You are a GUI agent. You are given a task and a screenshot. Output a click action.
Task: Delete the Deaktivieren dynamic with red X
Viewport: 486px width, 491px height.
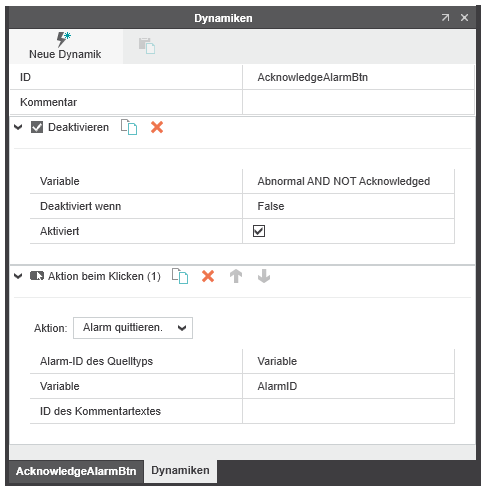[157, 127]
